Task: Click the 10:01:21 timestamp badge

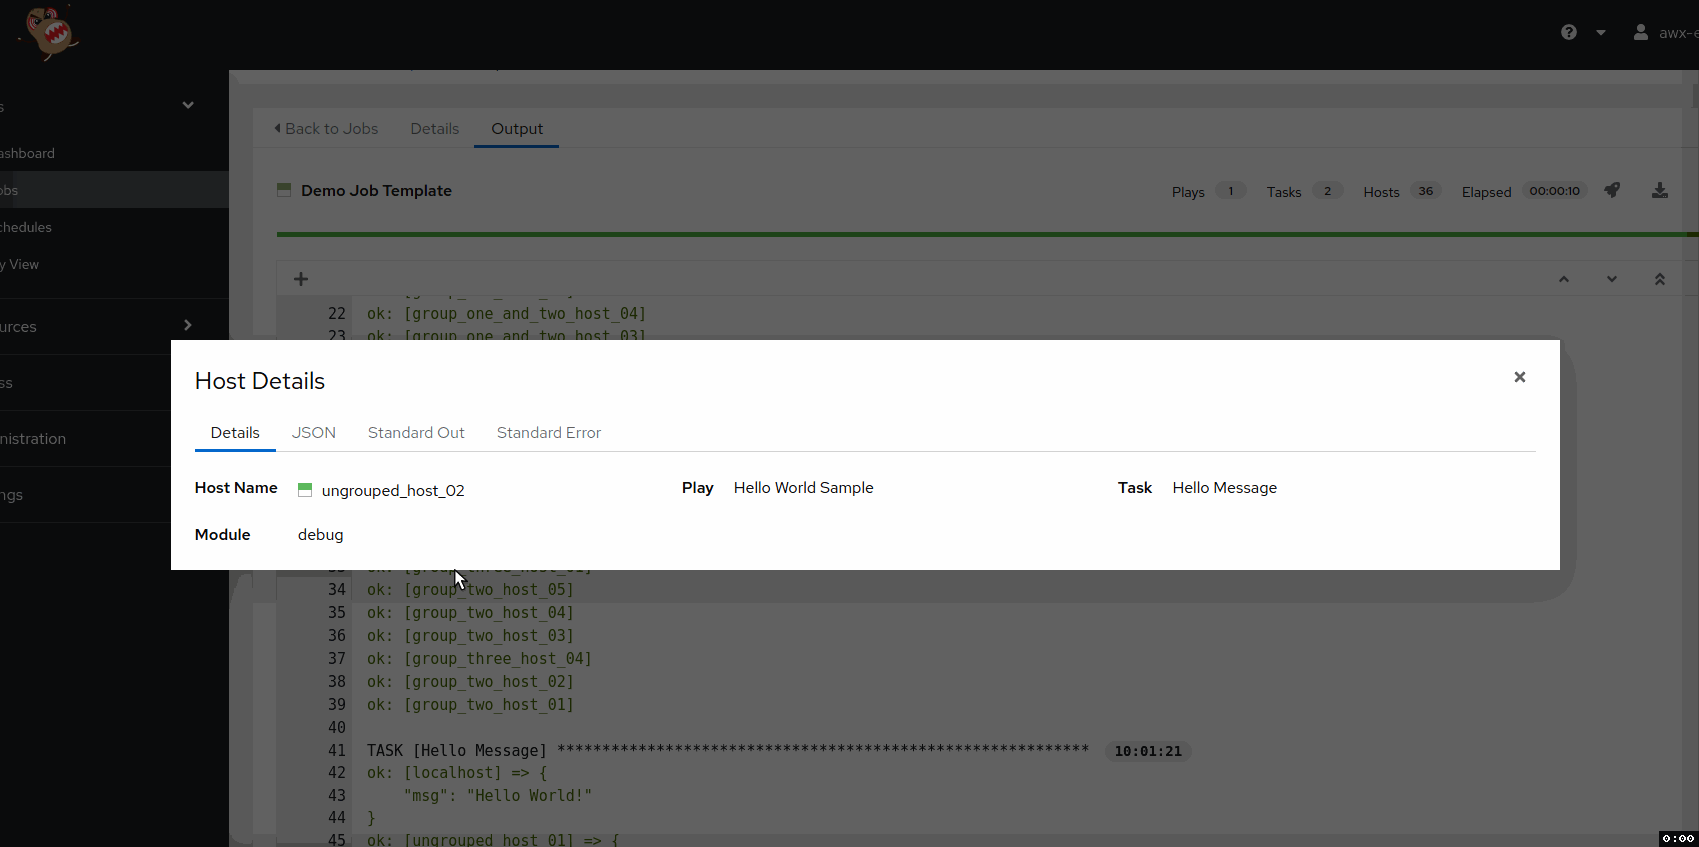Action: (x=1148, y=751)
